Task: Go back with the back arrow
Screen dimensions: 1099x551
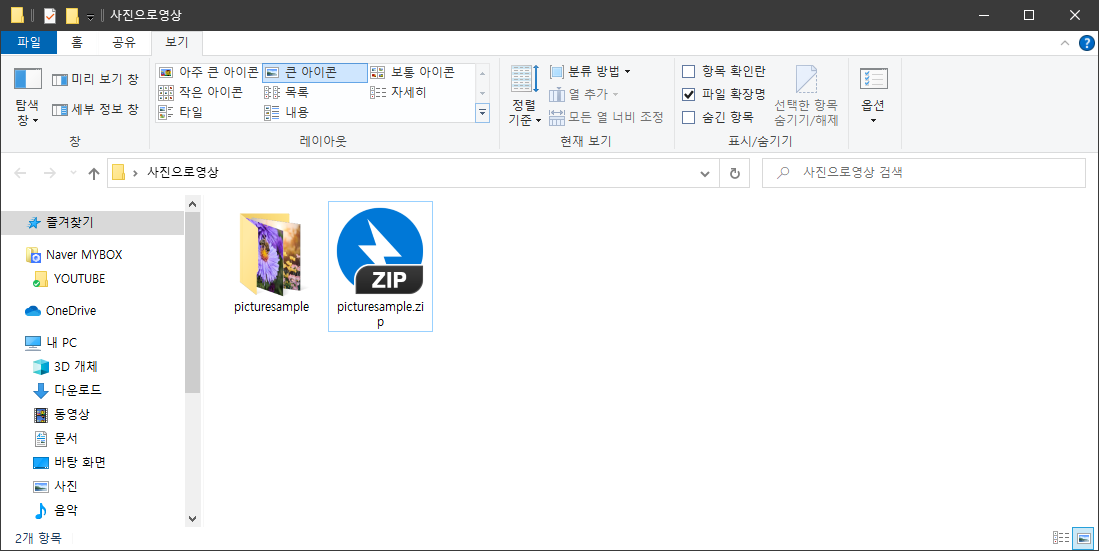Action: [x=20, y=173]
